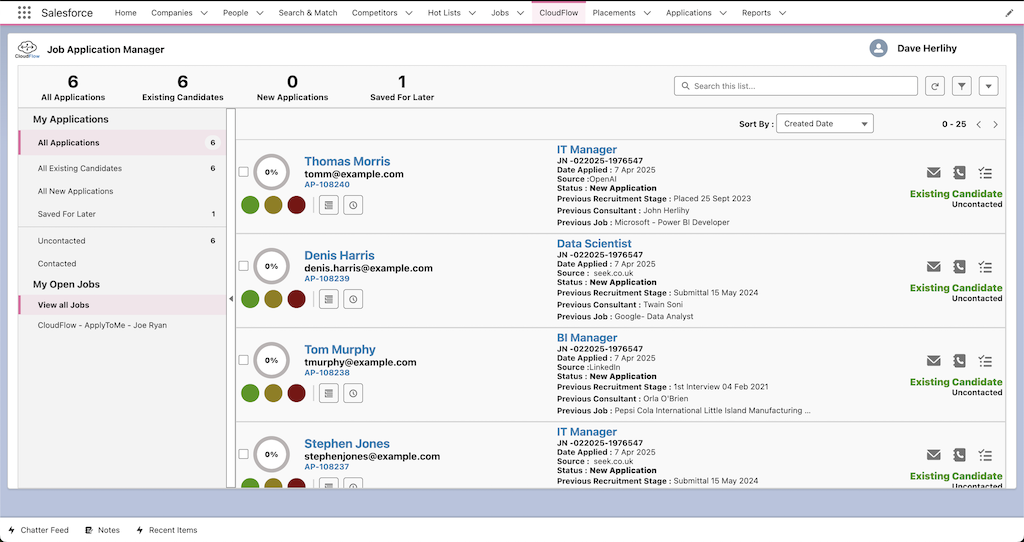Click the notes list icon for Denis Harris
This screenshot has height=542, width=1024.
[329, 299]
